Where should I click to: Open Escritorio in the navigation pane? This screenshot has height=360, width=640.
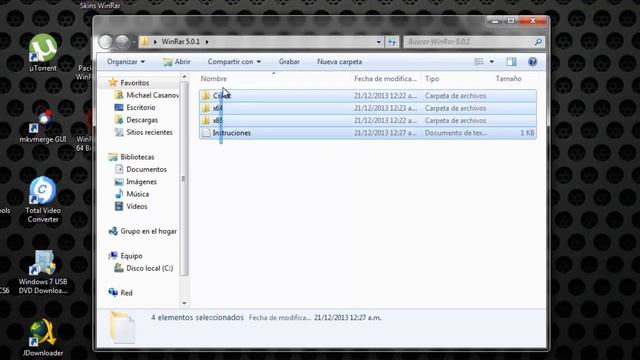coord(135,107)
